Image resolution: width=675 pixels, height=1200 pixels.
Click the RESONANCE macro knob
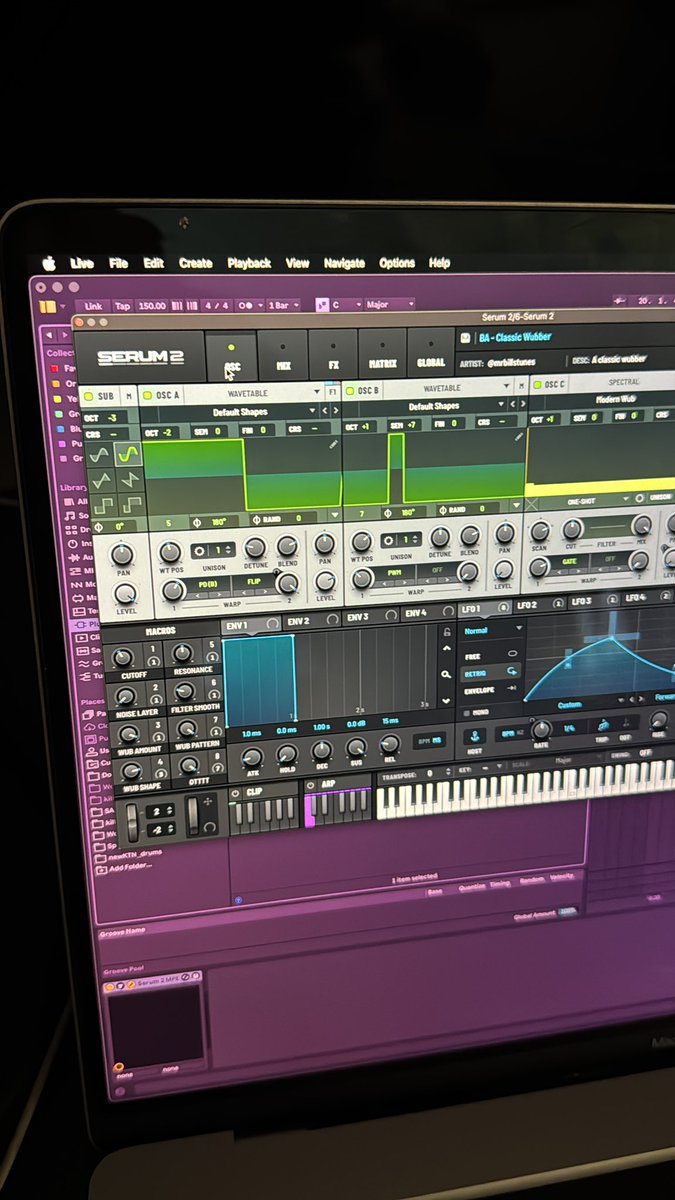point(181,654)
